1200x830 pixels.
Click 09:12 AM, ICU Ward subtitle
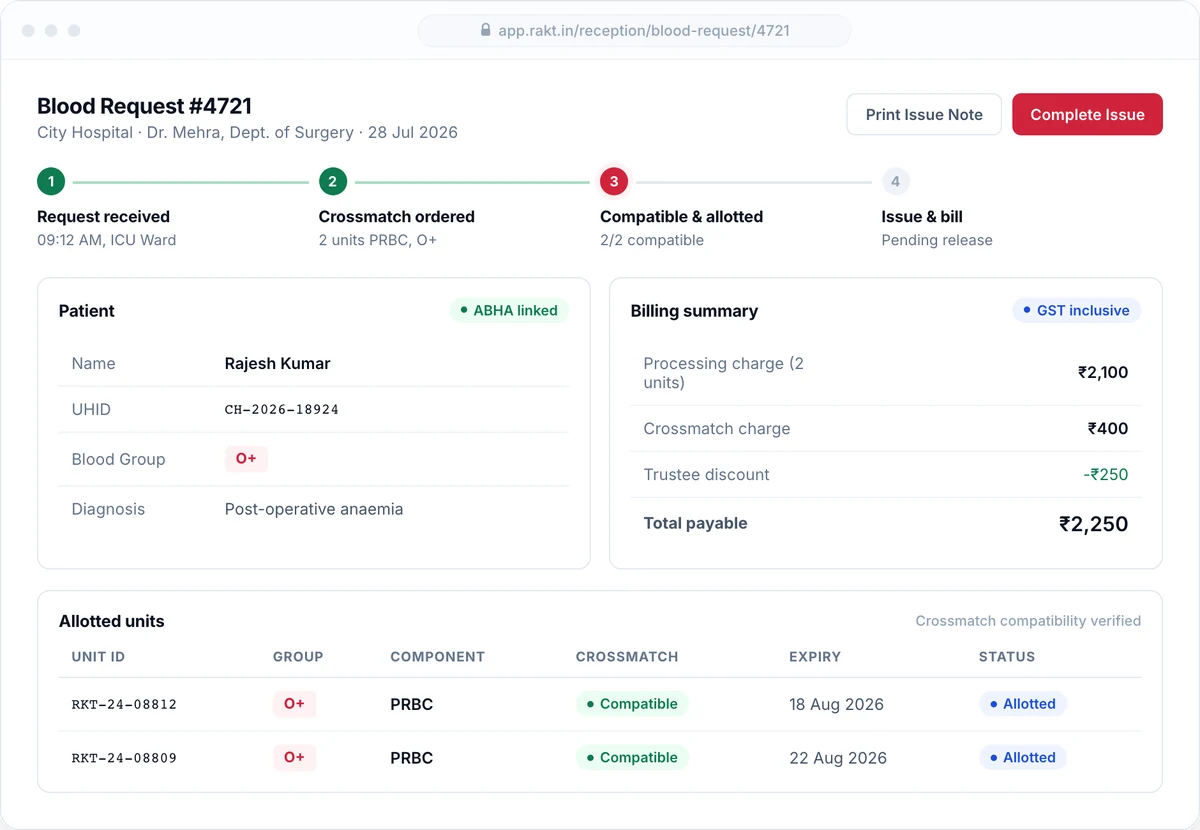tap(107, 240)
